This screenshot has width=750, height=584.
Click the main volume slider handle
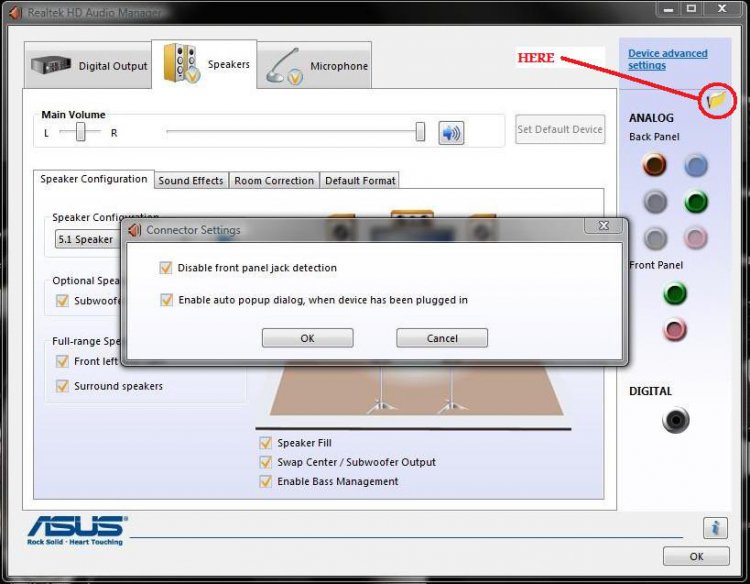420,132
